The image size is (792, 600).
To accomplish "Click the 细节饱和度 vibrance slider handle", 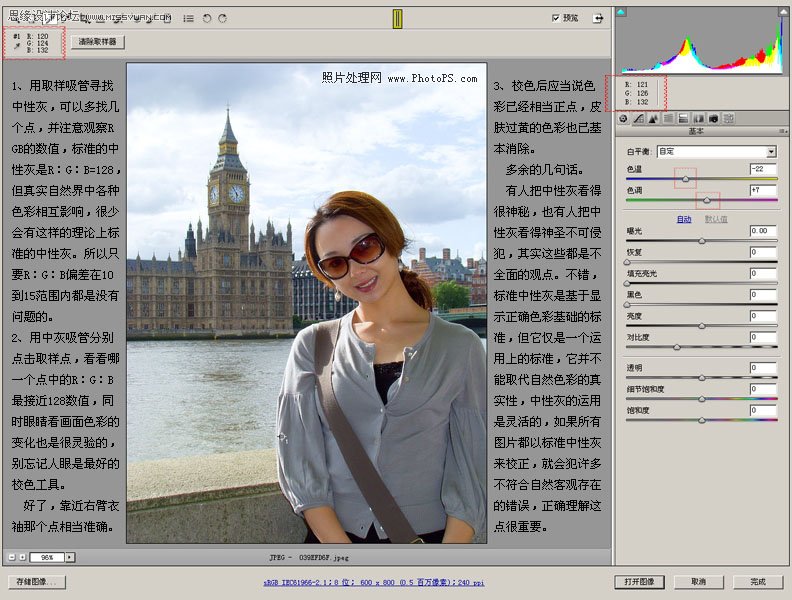I will click(702, 399).
